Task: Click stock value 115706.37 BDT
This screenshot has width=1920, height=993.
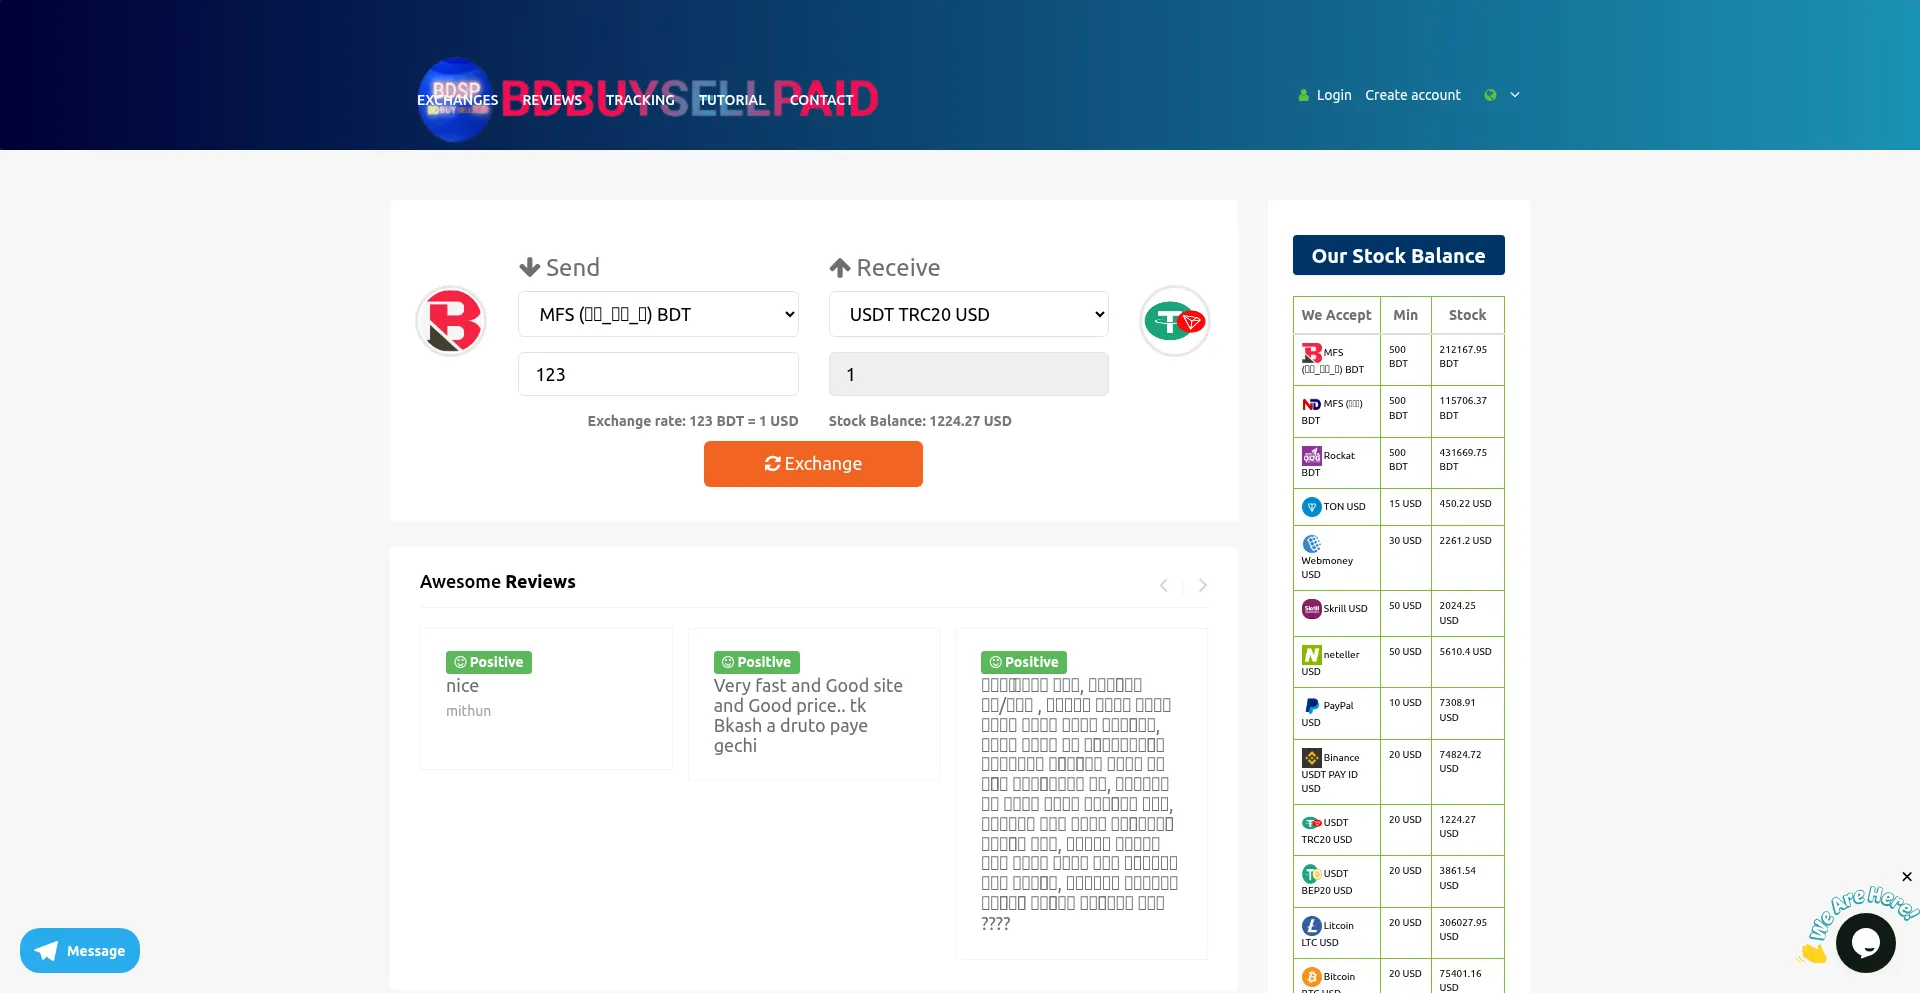Action: coord(1463,408)
